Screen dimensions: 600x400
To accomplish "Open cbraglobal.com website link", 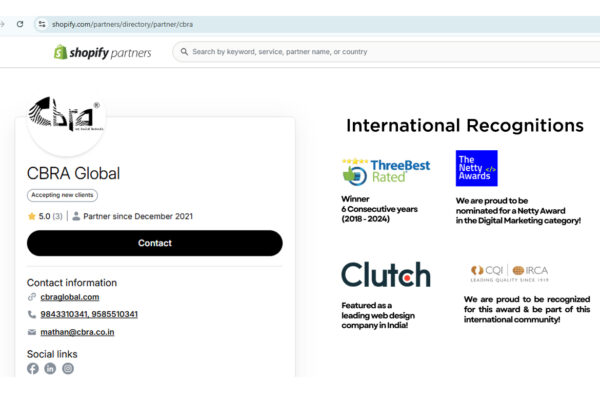I will click(x=70, y=297).
